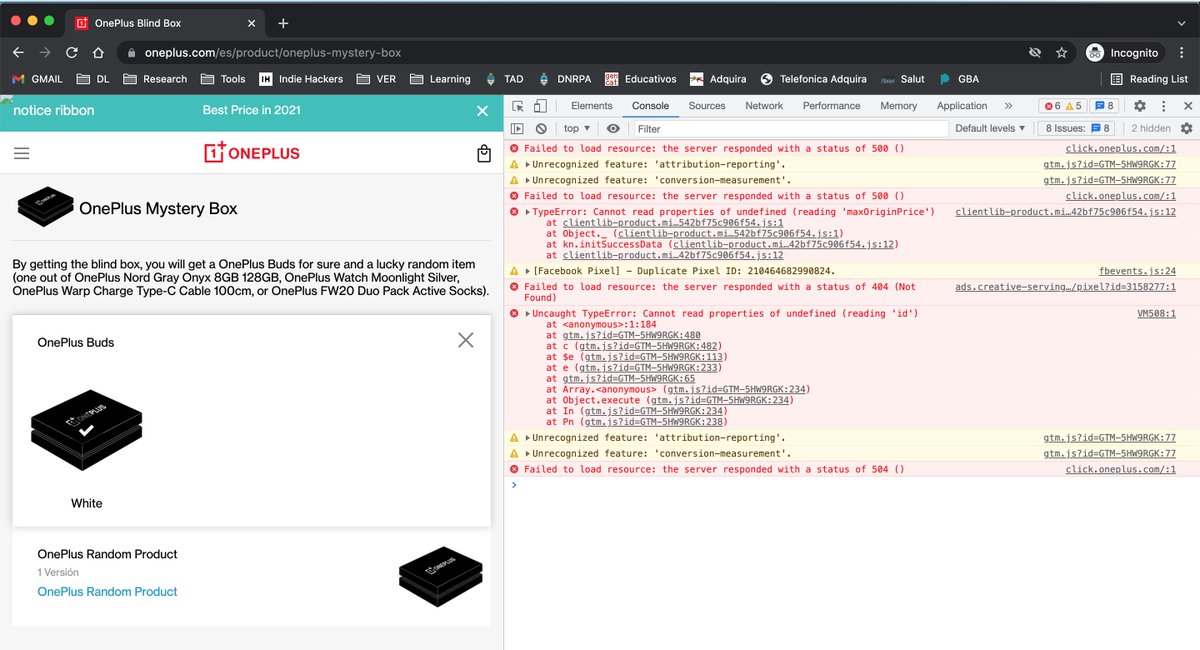Open the Educativos bookmark
Screen dimensions: 1200x650
tap(638, 79)
